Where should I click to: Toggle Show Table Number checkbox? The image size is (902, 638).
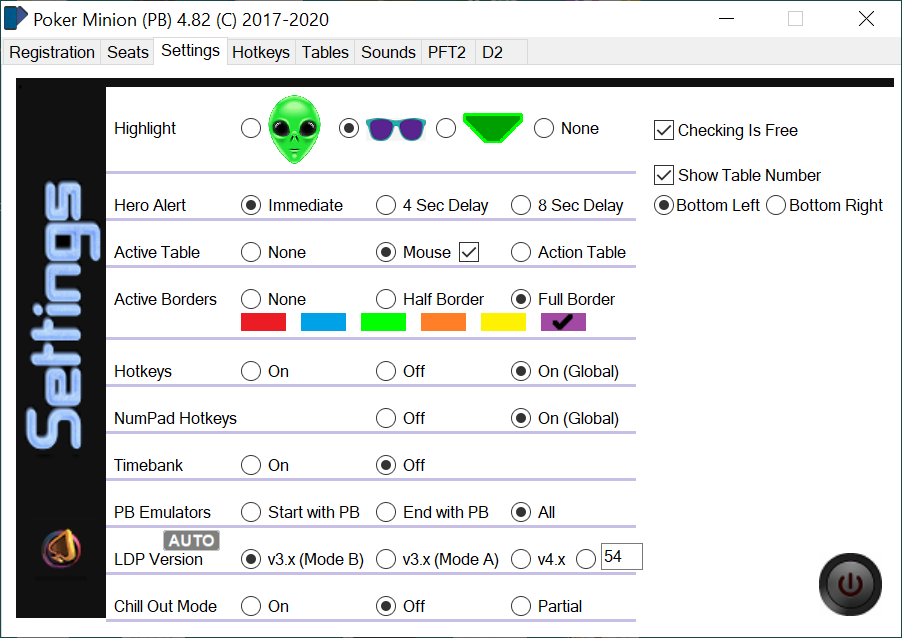click(664, 175)
